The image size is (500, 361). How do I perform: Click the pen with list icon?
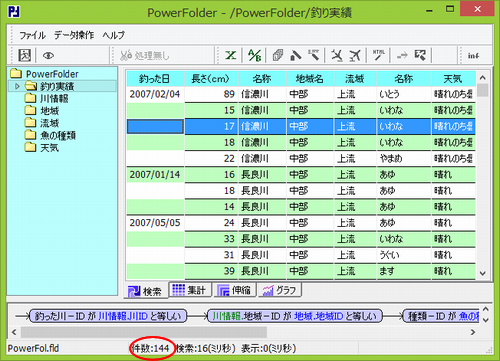tap(314, 55)
